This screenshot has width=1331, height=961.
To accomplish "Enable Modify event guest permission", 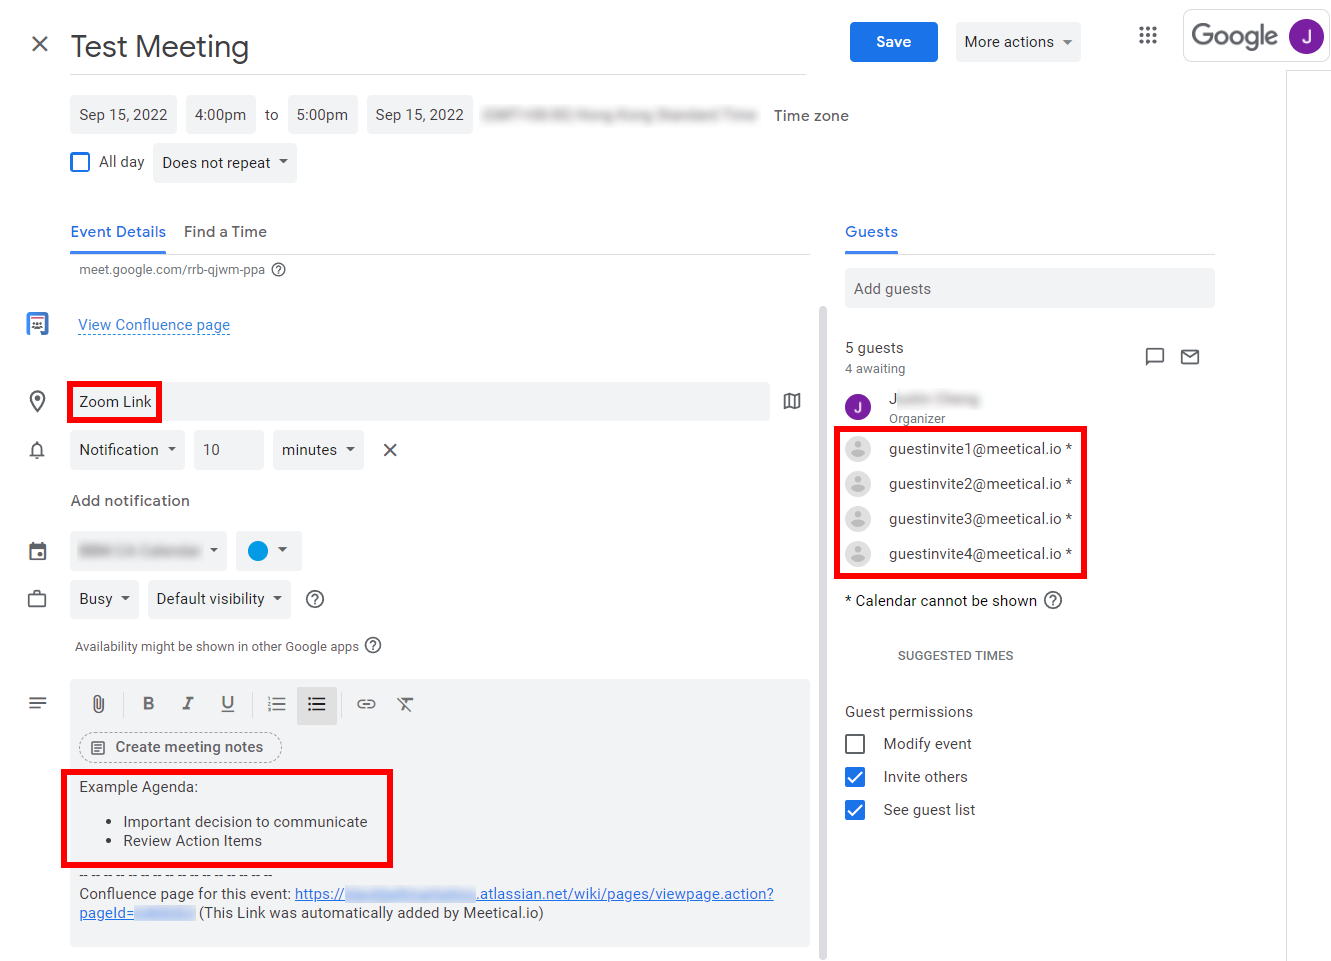I will pyautogui.click(x=855, y=744).
